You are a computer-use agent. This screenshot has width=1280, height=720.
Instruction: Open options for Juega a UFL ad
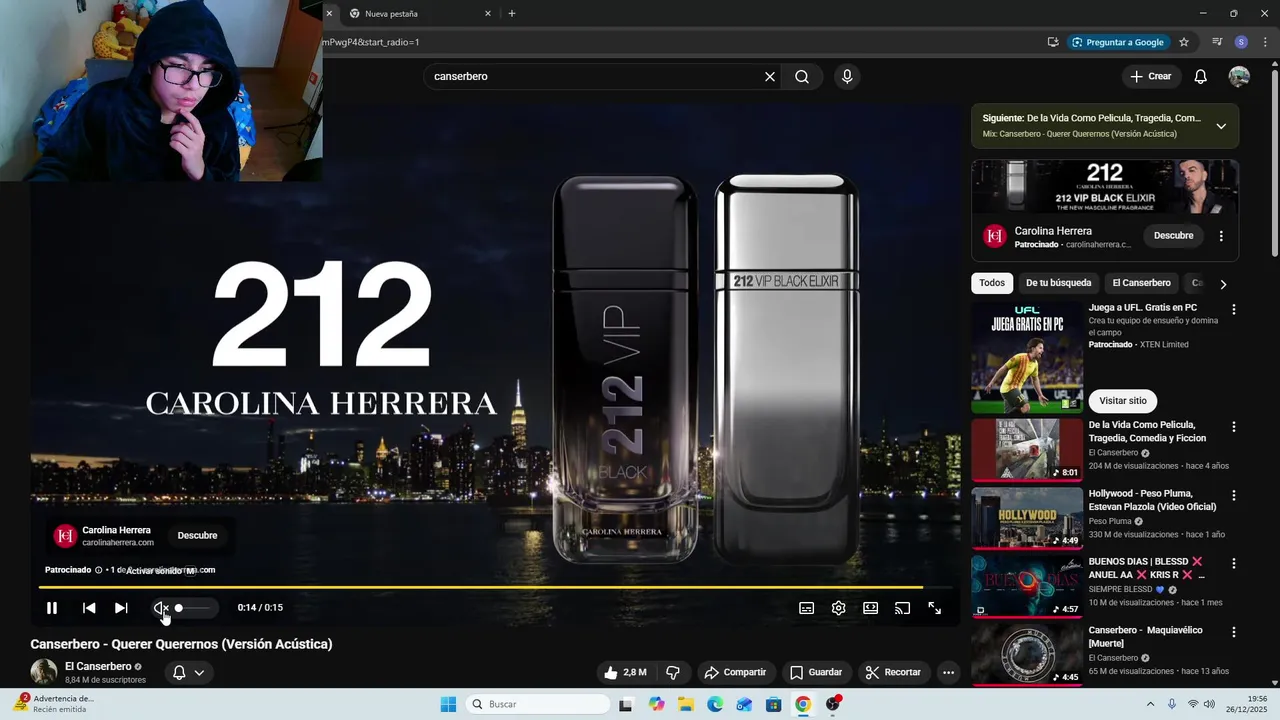1234,310
